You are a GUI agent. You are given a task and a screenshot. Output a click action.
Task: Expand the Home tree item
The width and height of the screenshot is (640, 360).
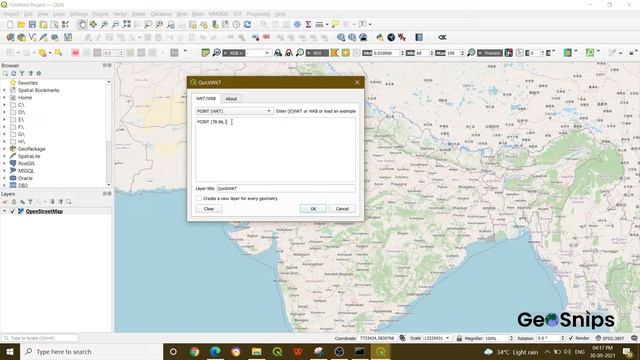tap(4, 98)
